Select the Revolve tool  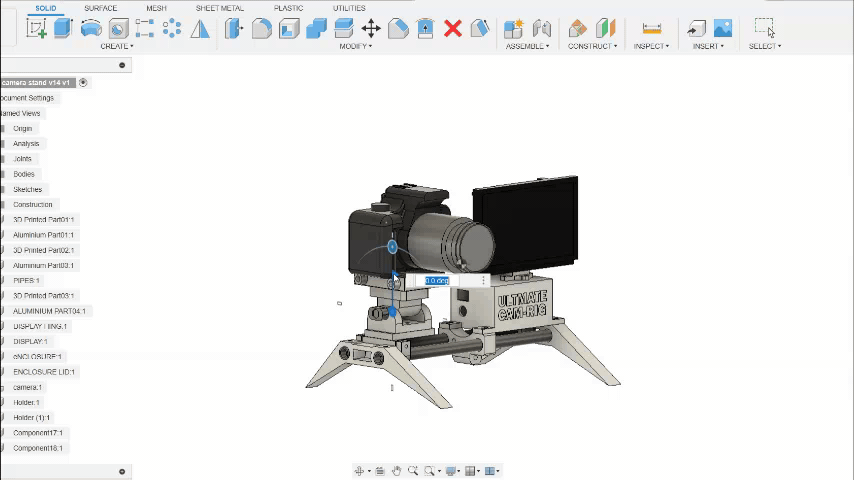[91, 28]
